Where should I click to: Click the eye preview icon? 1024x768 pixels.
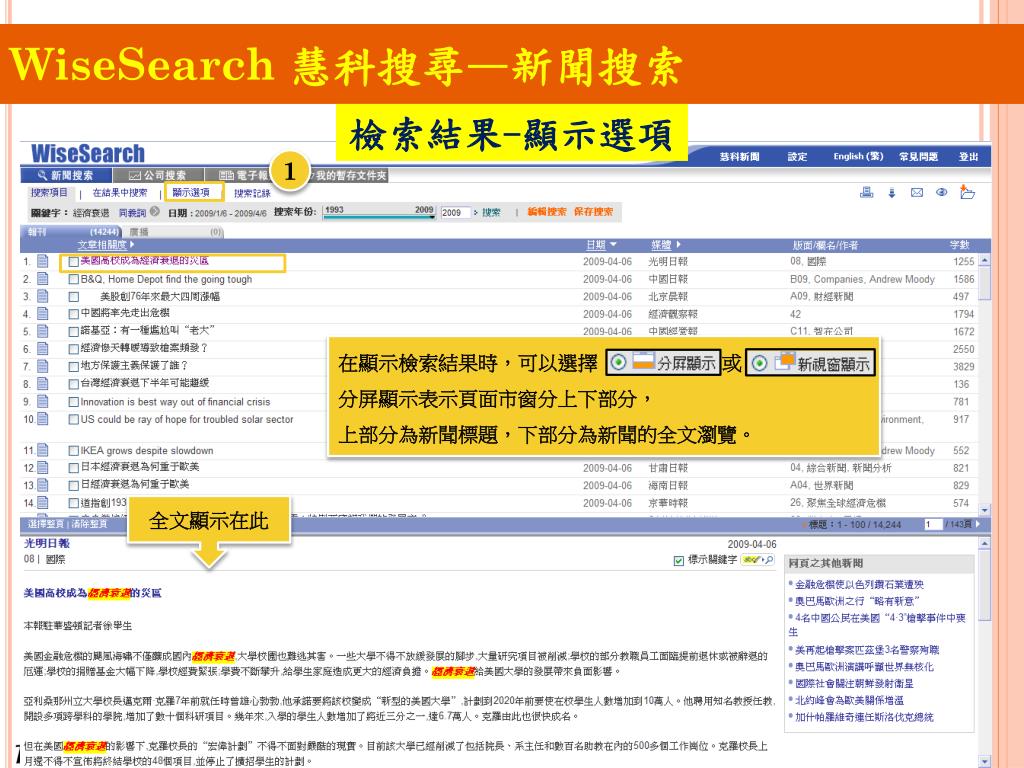pyautogui.click(x=941, y=193)
